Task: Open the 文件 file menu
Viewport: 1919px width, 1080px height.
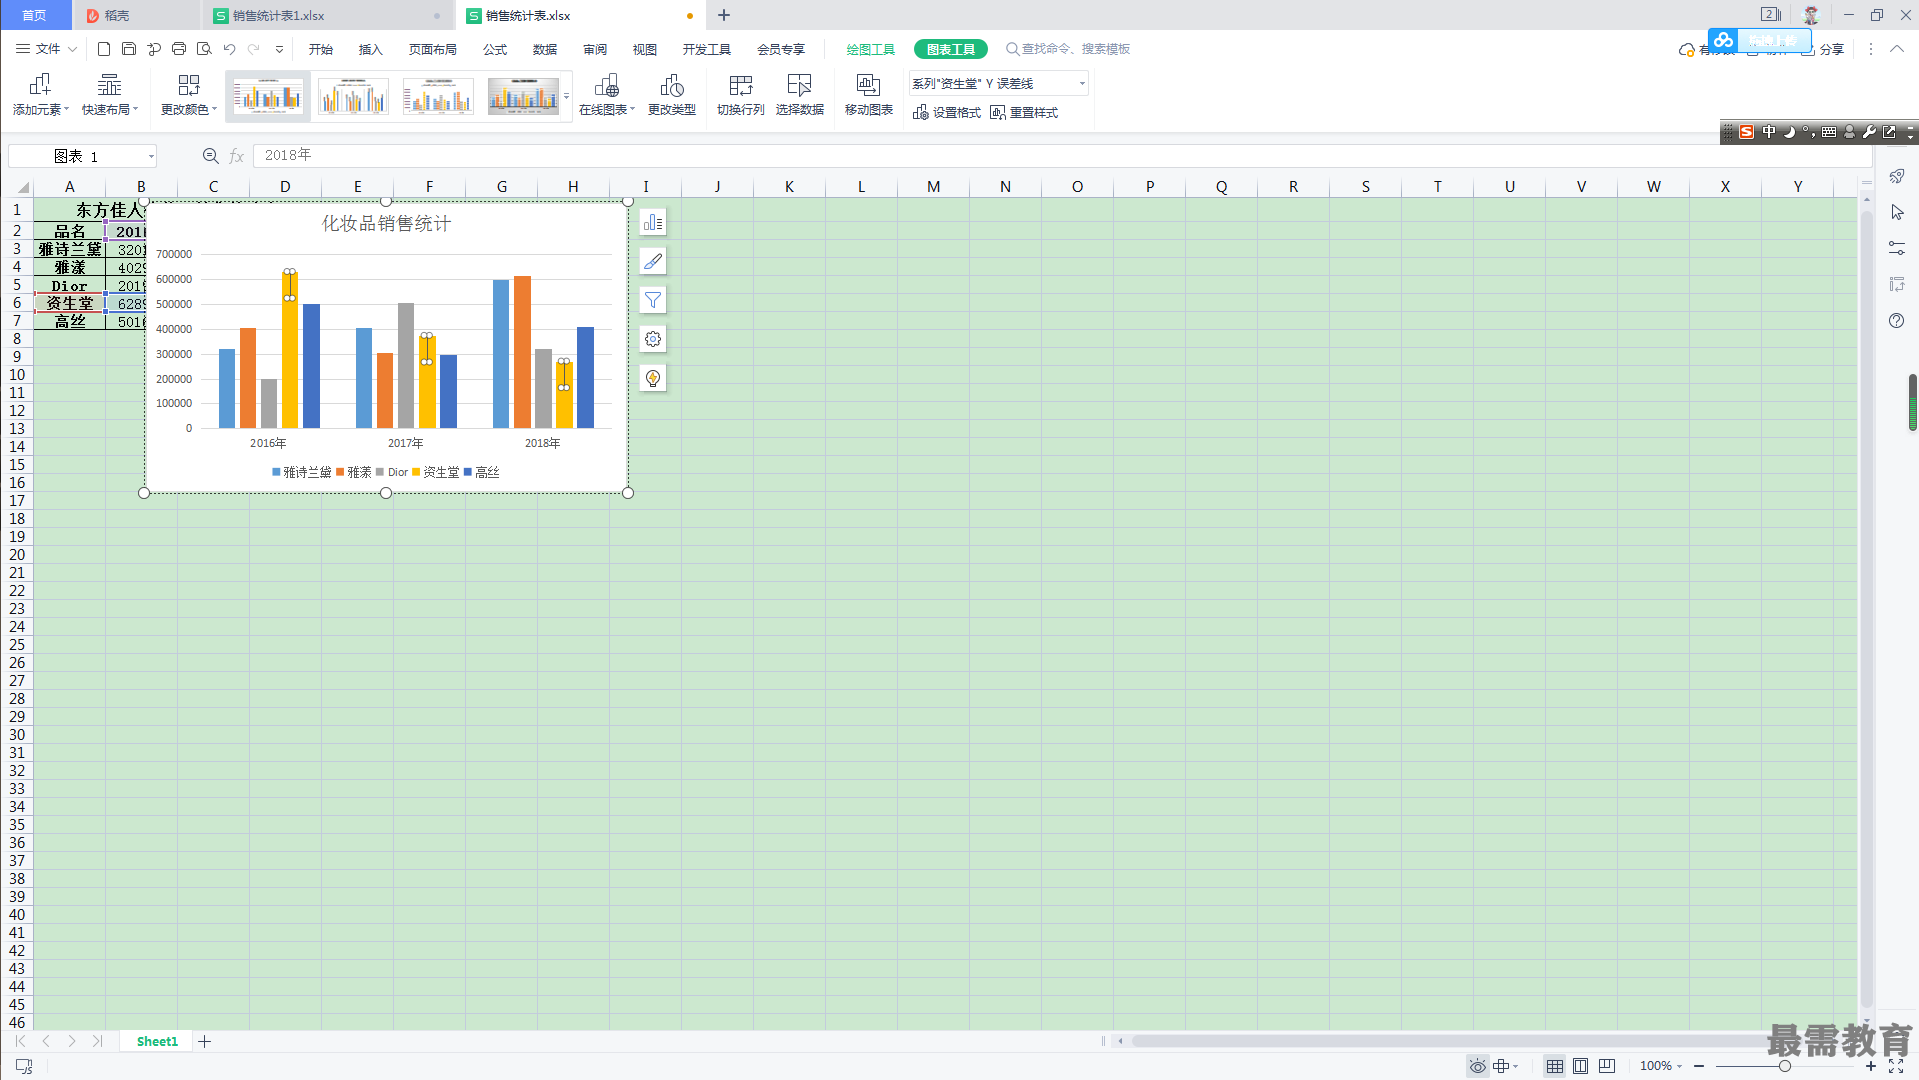Action: tap(46, 49)
